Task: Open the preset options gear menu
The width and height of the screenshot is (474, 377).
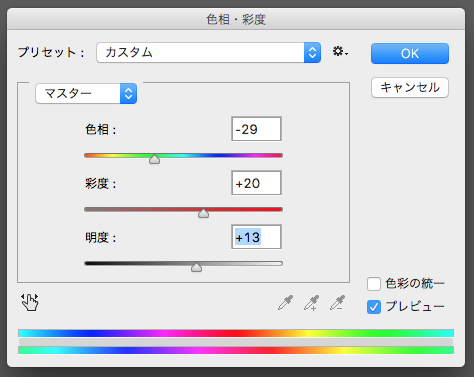Action: (340, 52)
